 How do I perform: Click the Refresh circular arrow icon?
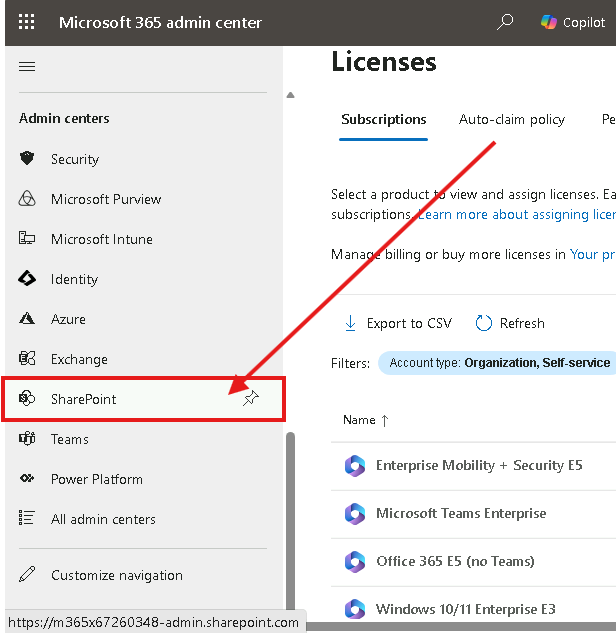483,323
